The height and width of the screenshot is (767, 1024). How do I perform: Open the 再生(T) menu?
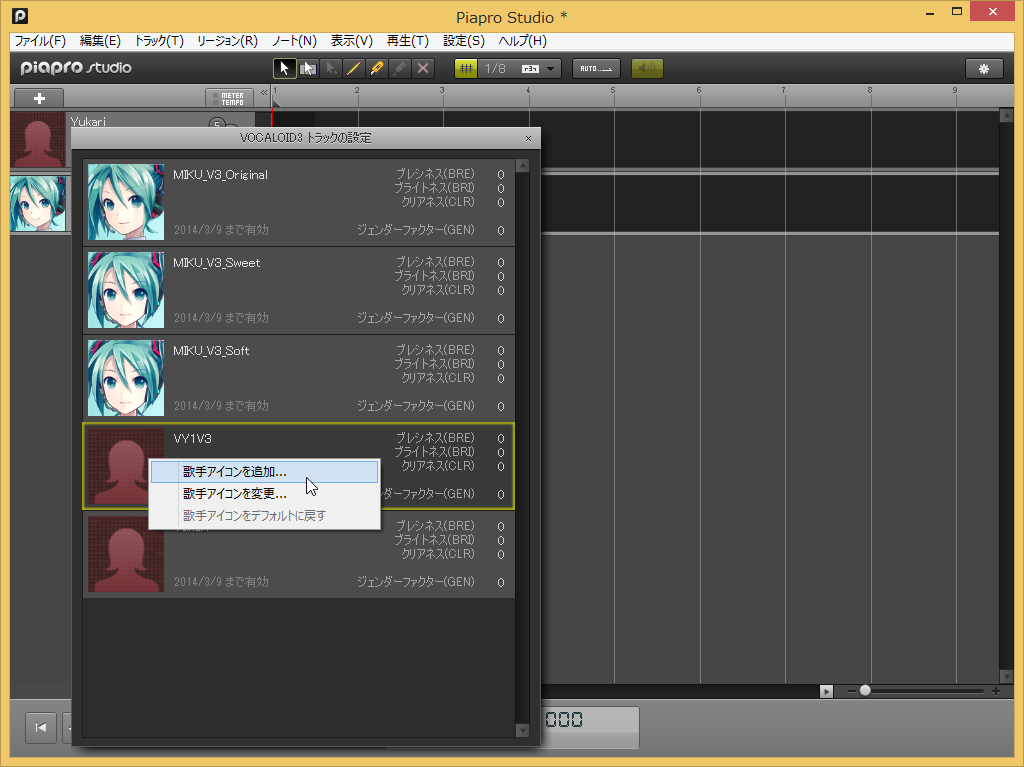(x=408, y=41)
